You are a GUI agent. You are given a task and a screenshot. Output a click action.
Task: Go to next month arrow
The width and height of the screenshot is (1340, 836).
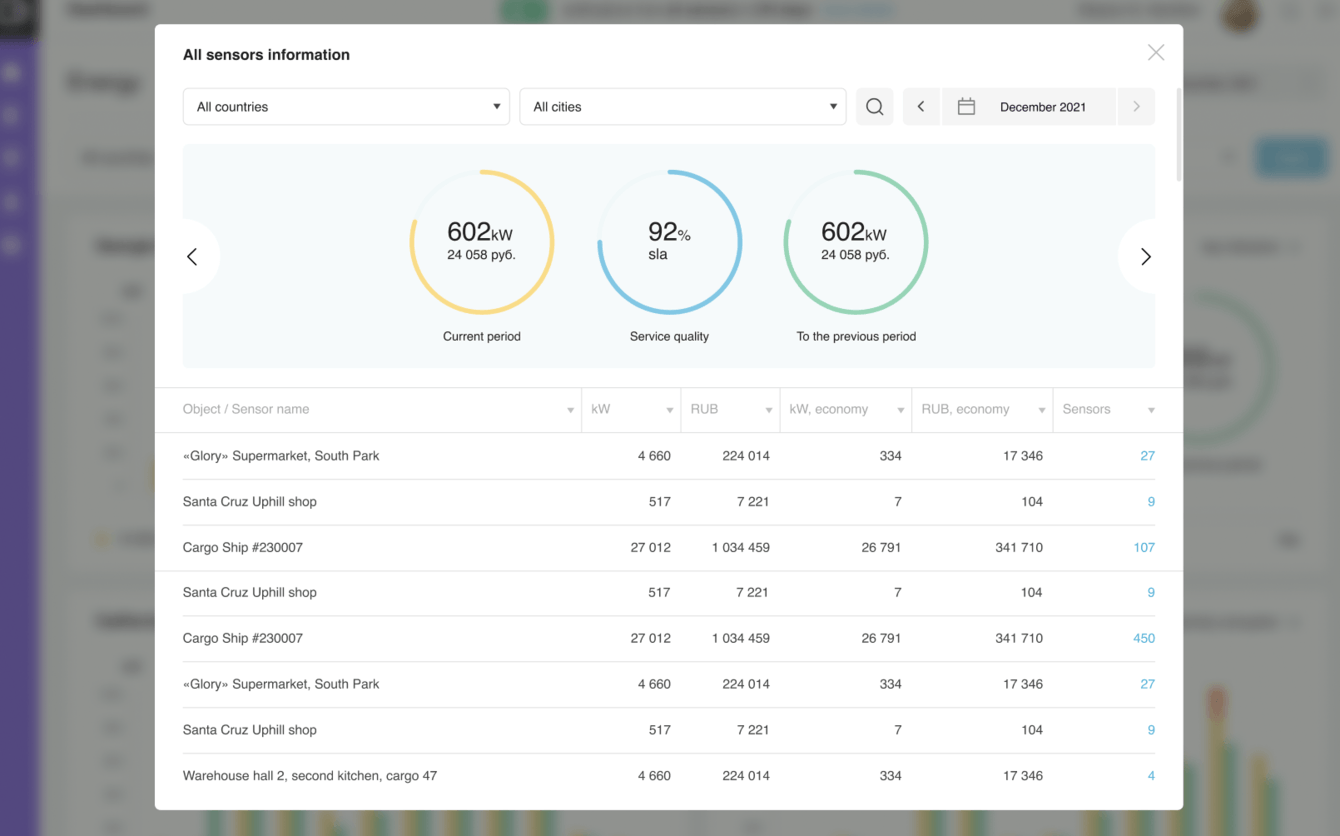click(1136, 107)
